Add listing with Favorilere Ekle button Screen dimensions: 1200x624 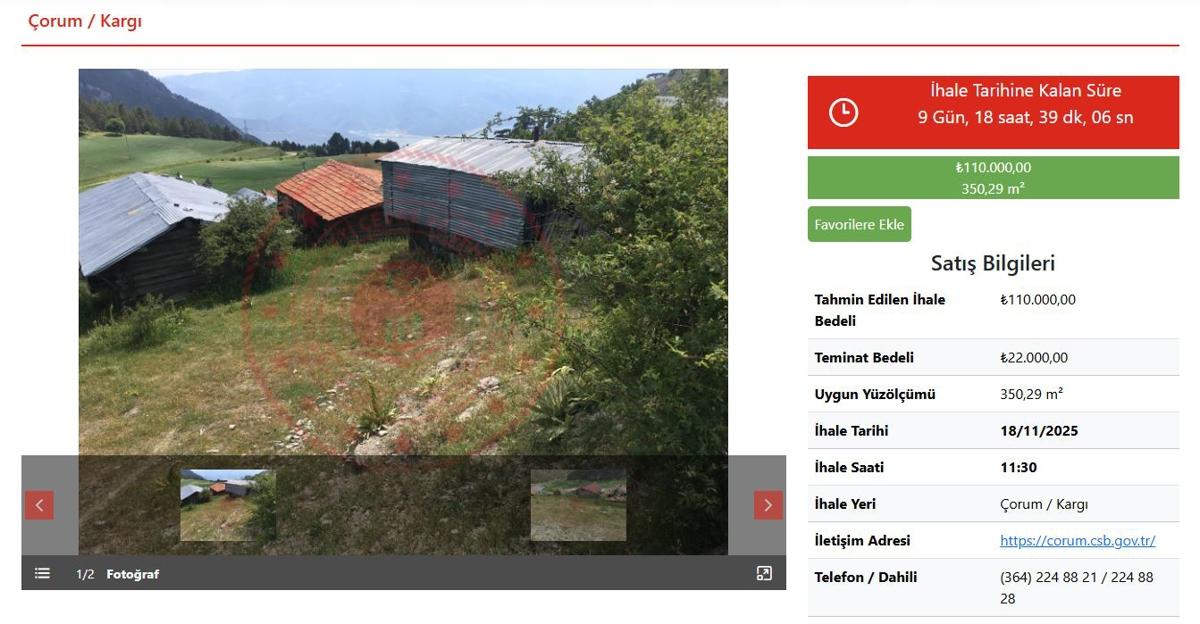tap(859, 224)
